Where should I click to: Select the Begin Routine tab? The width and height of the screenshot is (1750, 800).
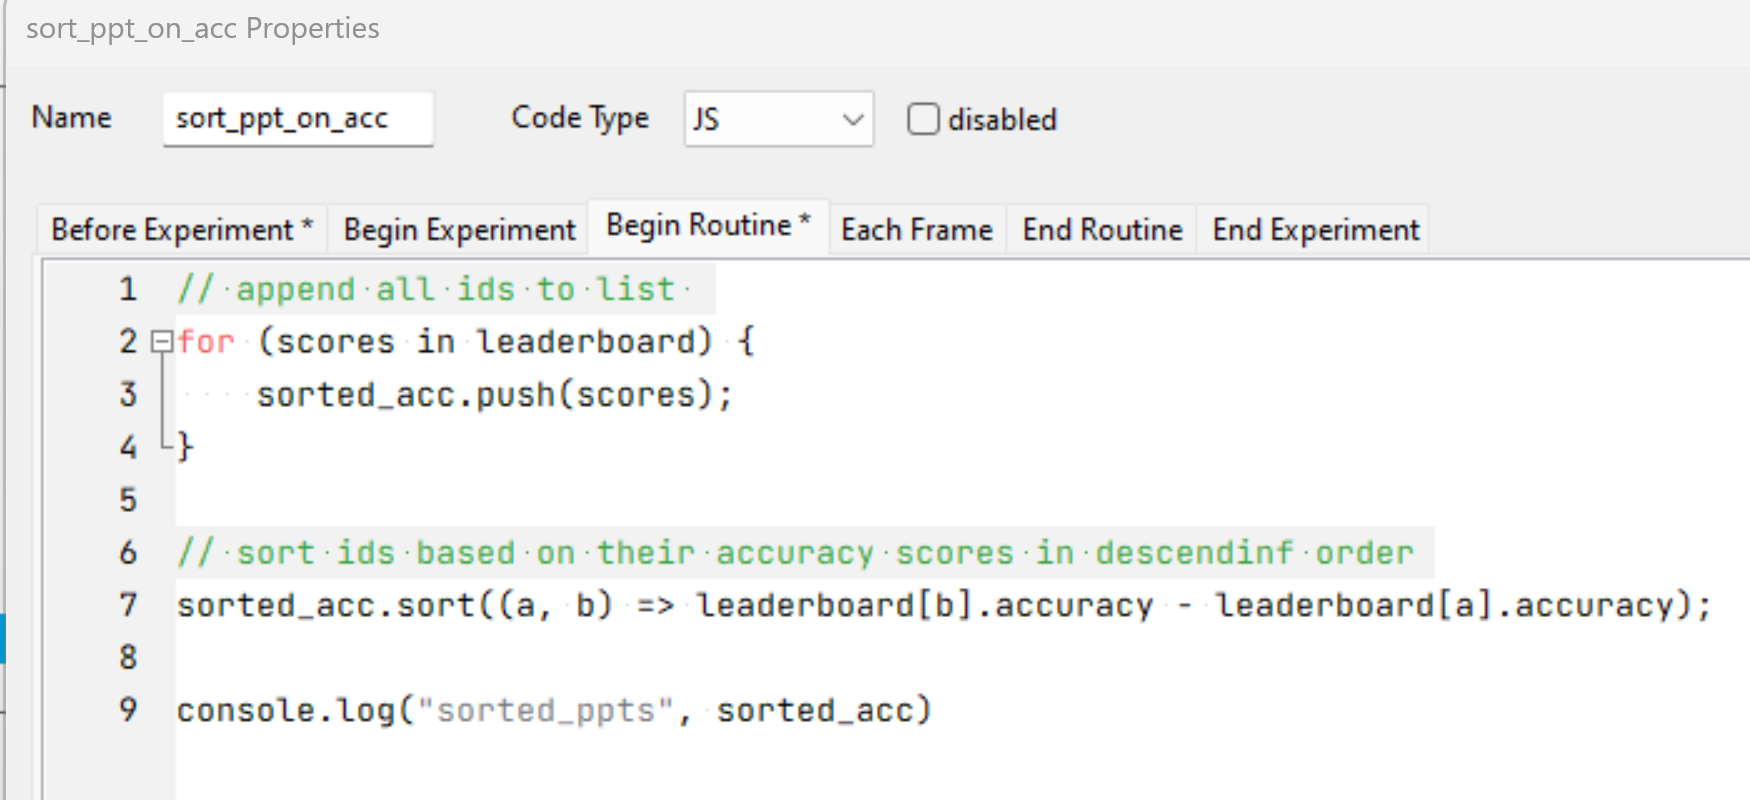click(708, 226)
